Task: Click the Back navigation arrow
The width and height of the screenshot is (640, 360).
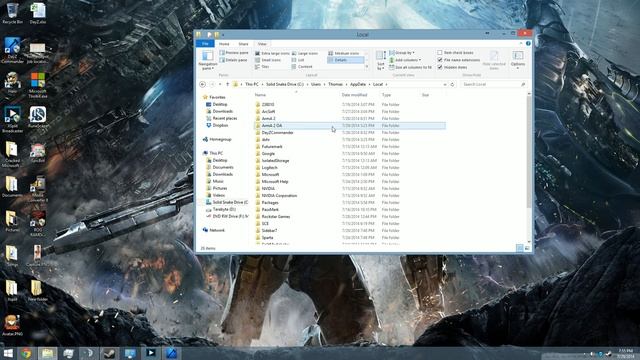Action: point(202,84)
